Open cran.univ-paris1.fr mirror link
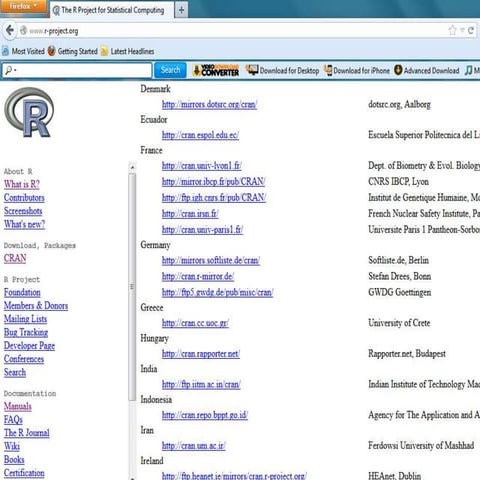 tap(202, 230)
